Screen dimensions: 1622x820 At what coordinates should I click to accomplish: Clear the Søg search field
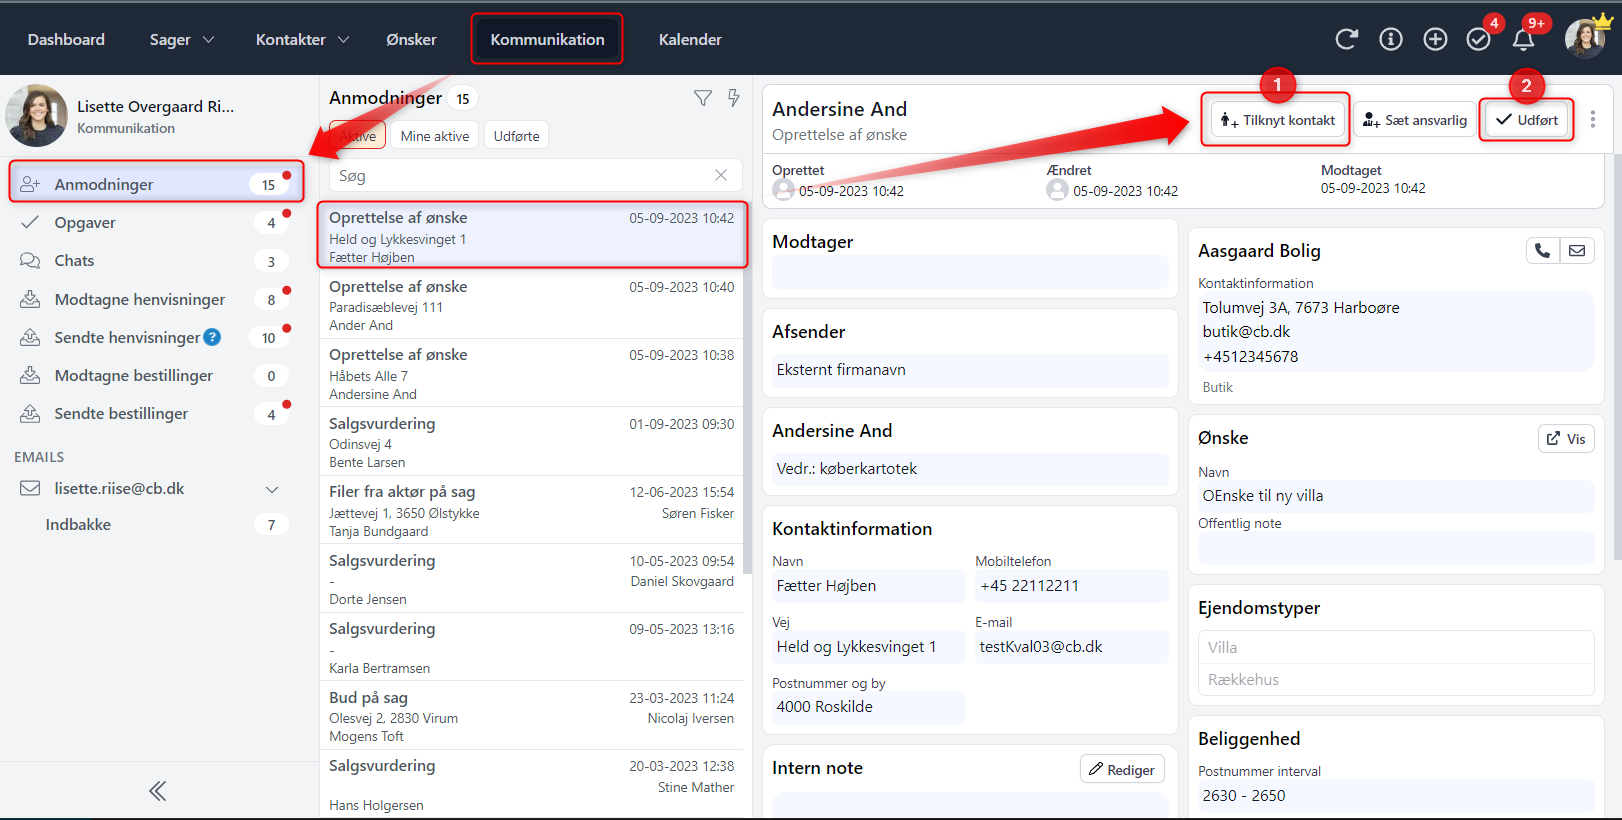point(721,175)
